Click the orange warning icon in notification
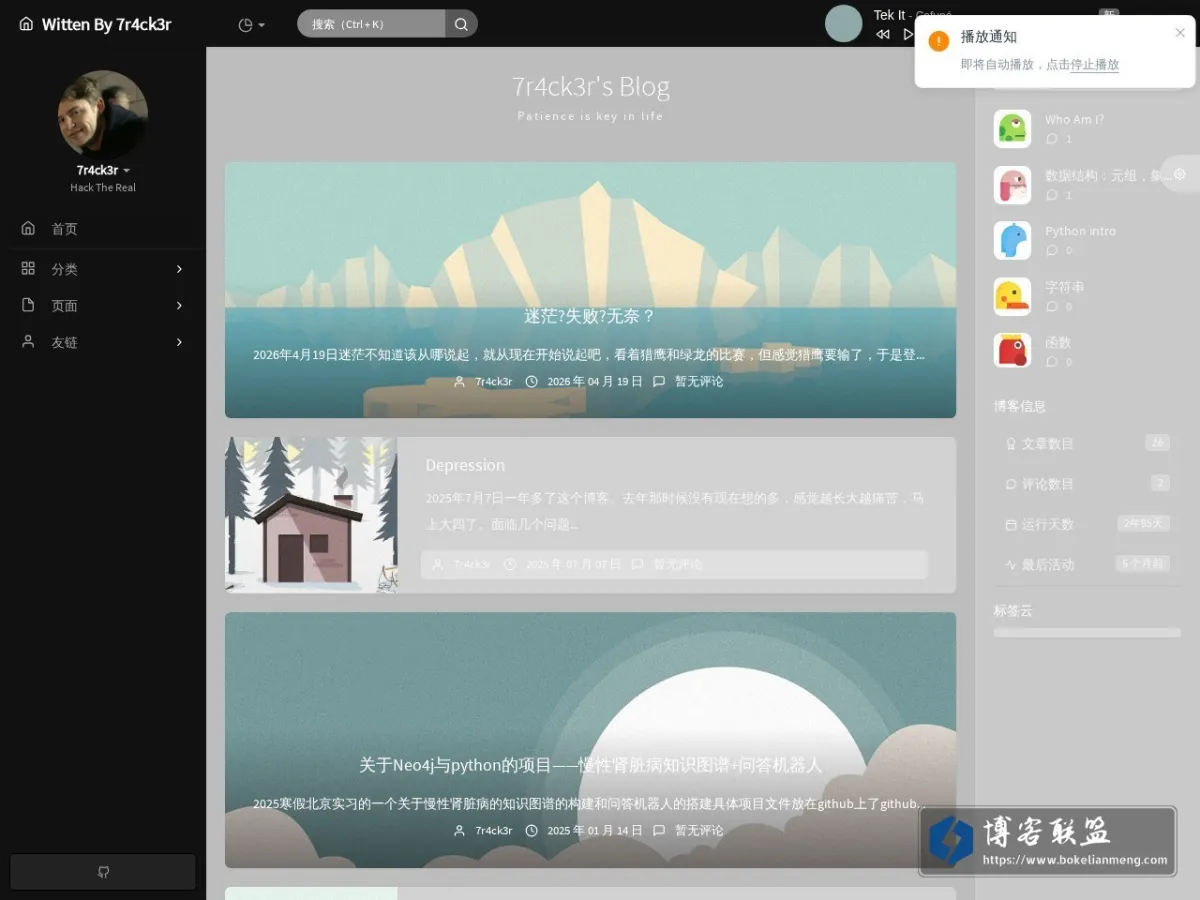 click(938, 41)
